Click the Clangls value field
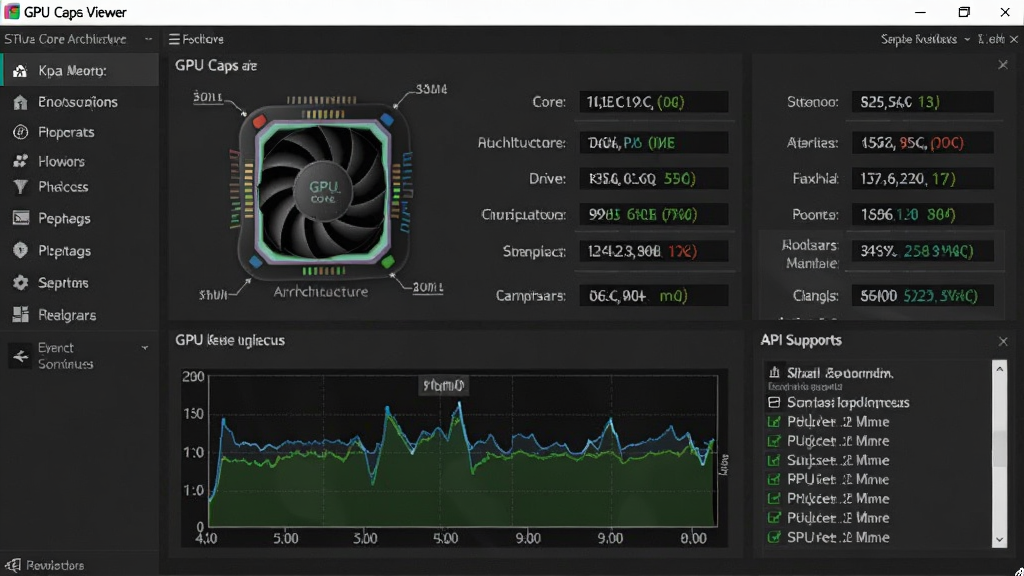Viewport: 1024px width, 576px height. 923,295
